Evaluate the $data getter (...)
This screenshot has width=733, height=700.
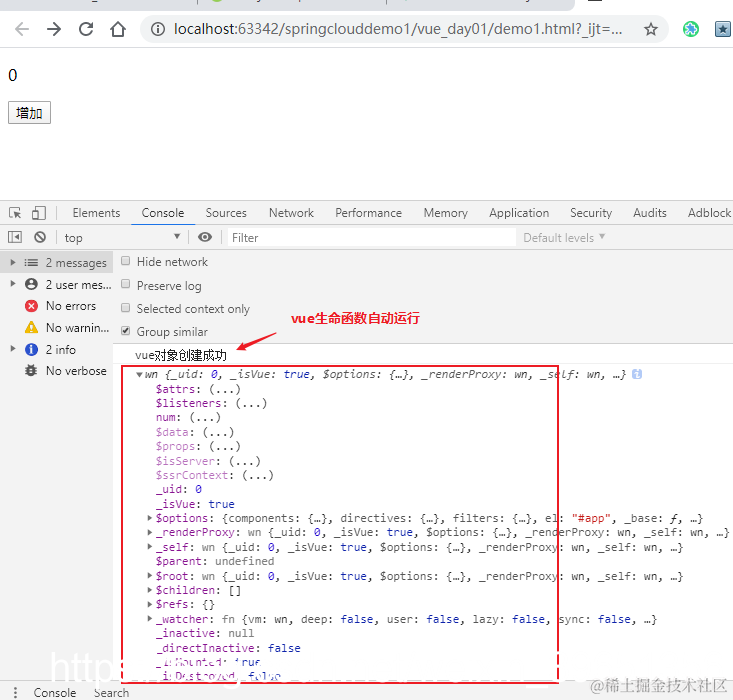[218, 432]
